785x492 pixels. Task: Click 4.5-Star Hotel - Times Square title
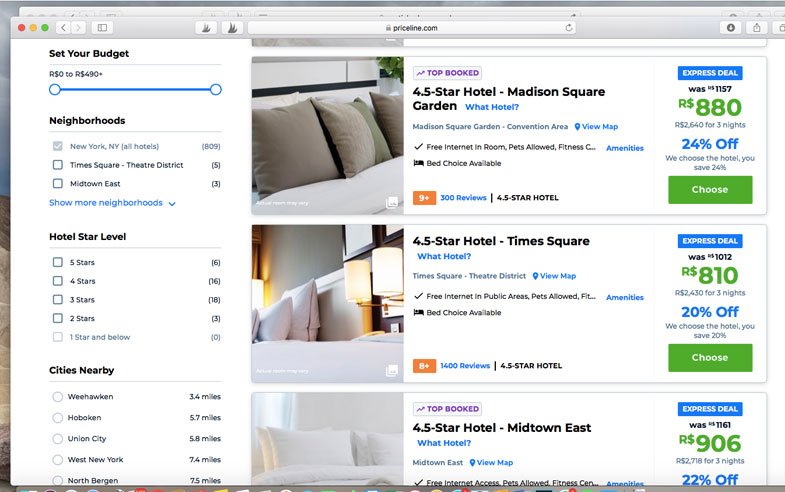pos(501,241)
